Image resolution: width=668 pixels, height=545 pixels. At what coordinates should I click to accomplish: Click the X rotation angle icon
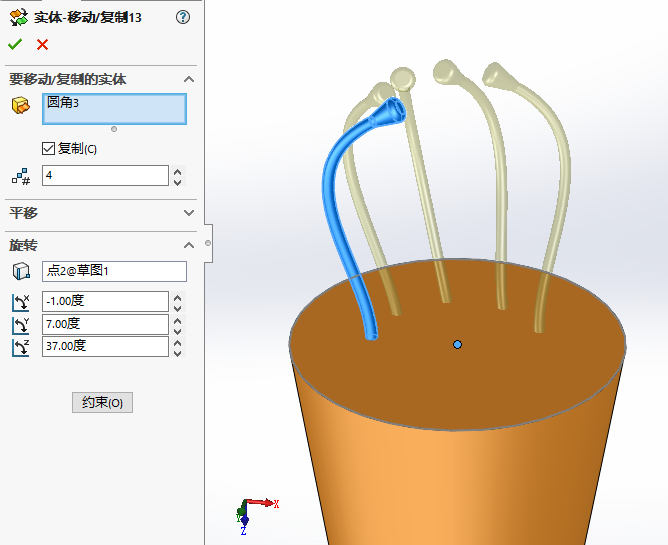pyautogui.click(x=20, y=302)
